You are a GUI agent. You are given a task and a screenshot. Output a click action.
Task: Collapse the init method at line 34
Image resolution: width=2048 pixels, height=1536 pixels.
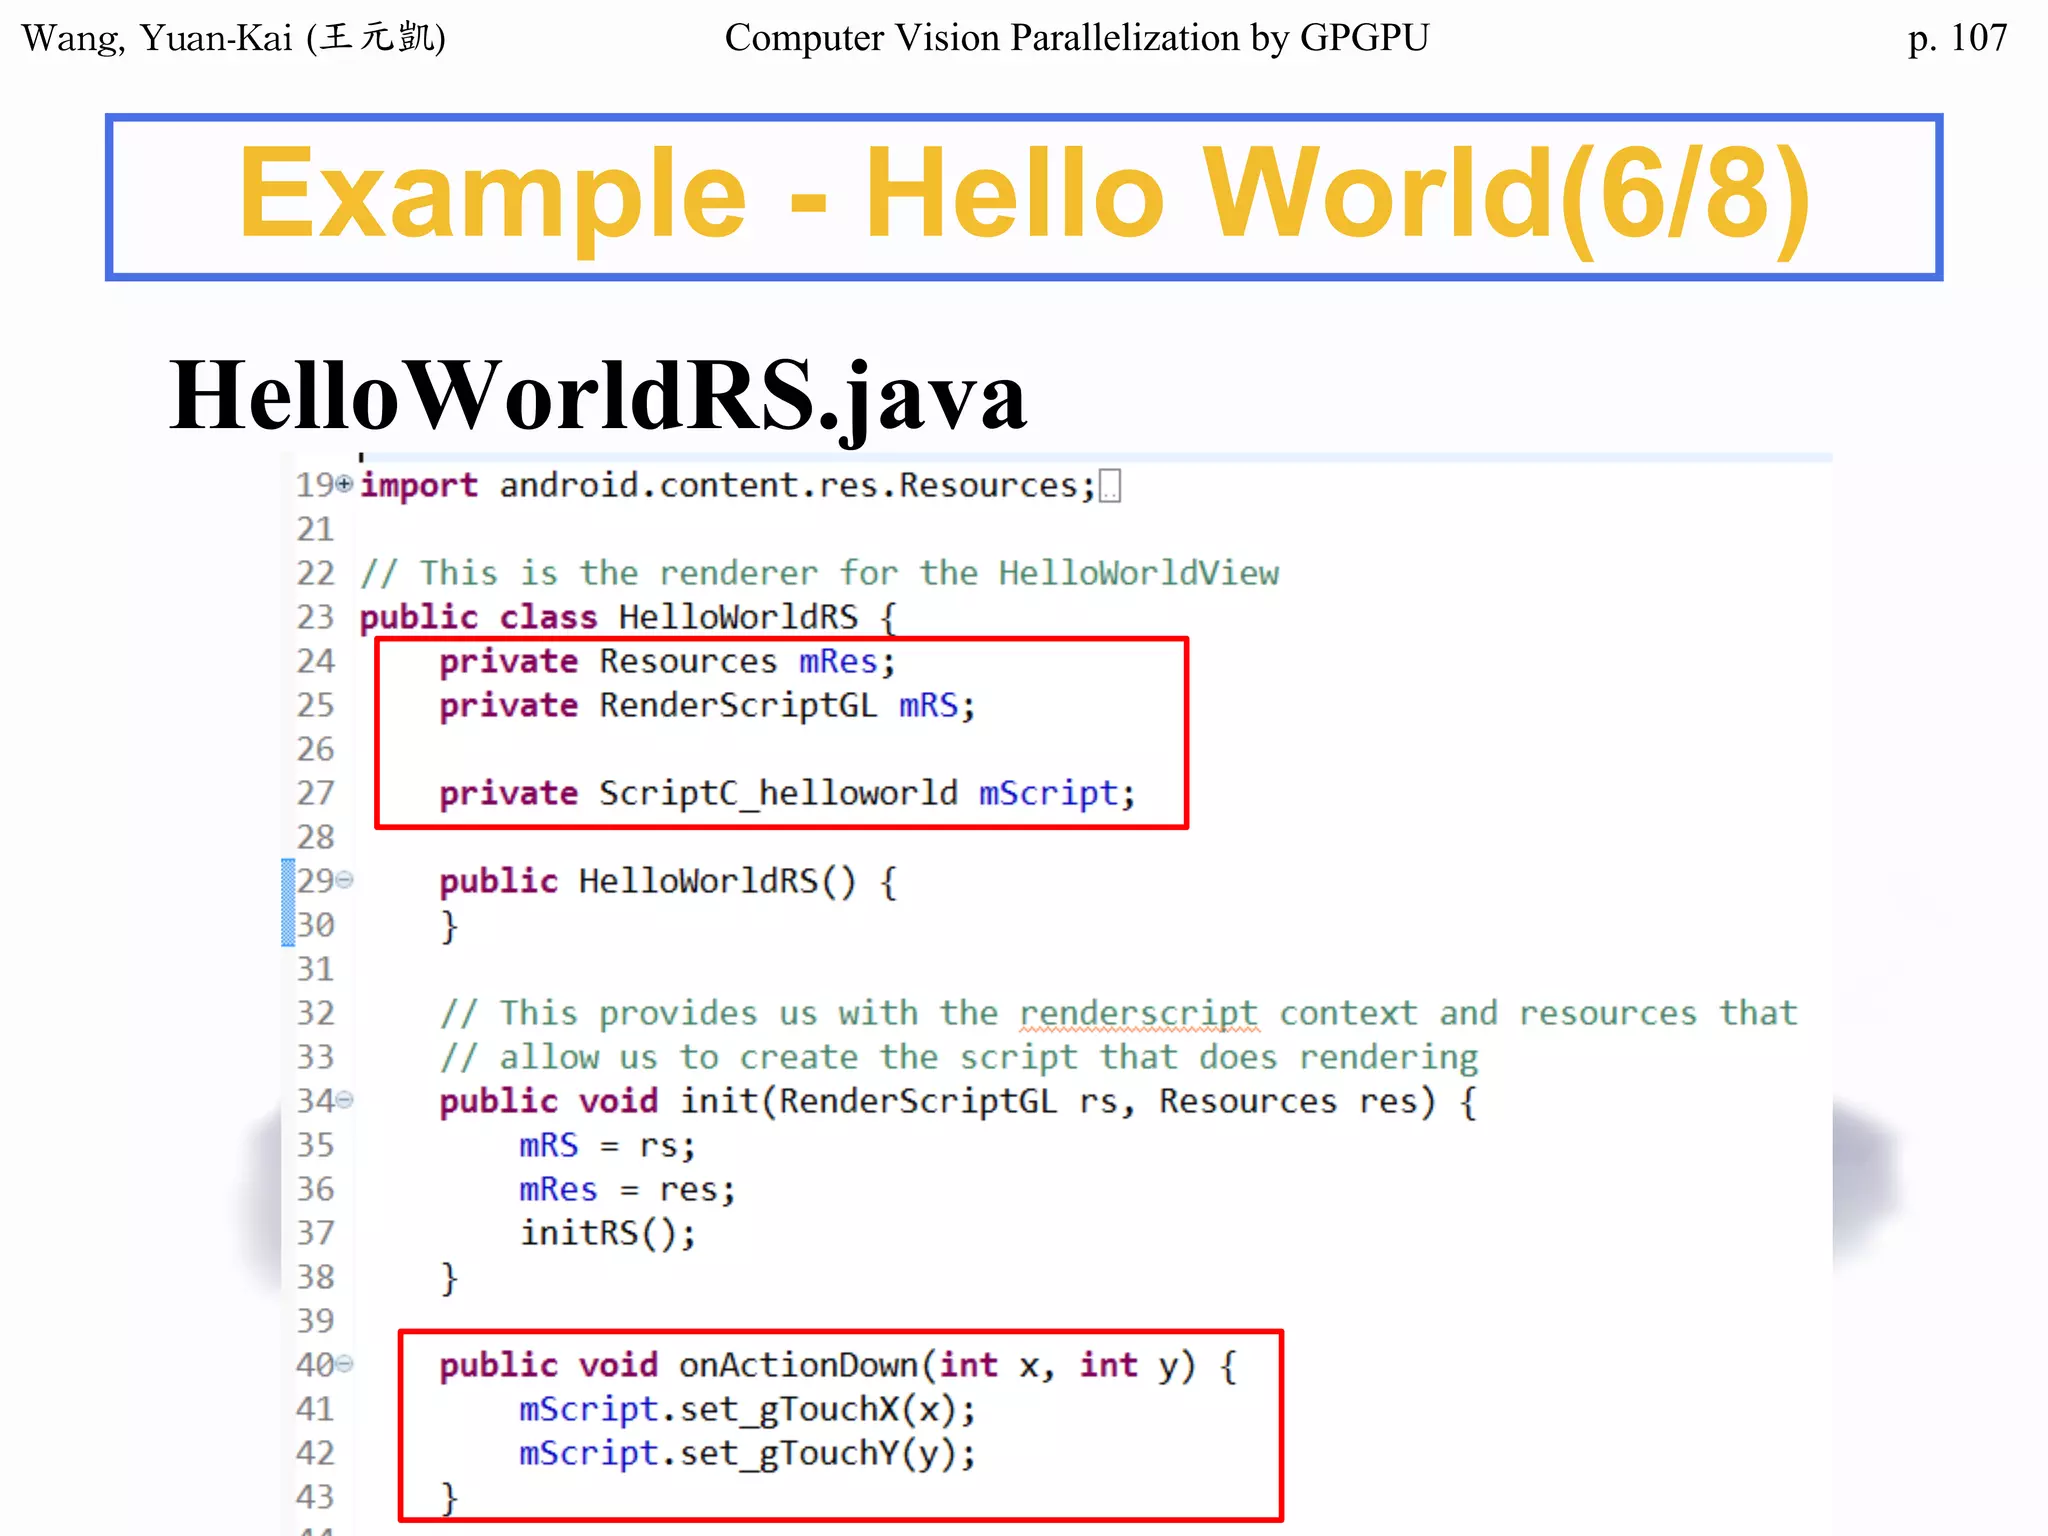pyautogui.click(x=344, y=1101)
